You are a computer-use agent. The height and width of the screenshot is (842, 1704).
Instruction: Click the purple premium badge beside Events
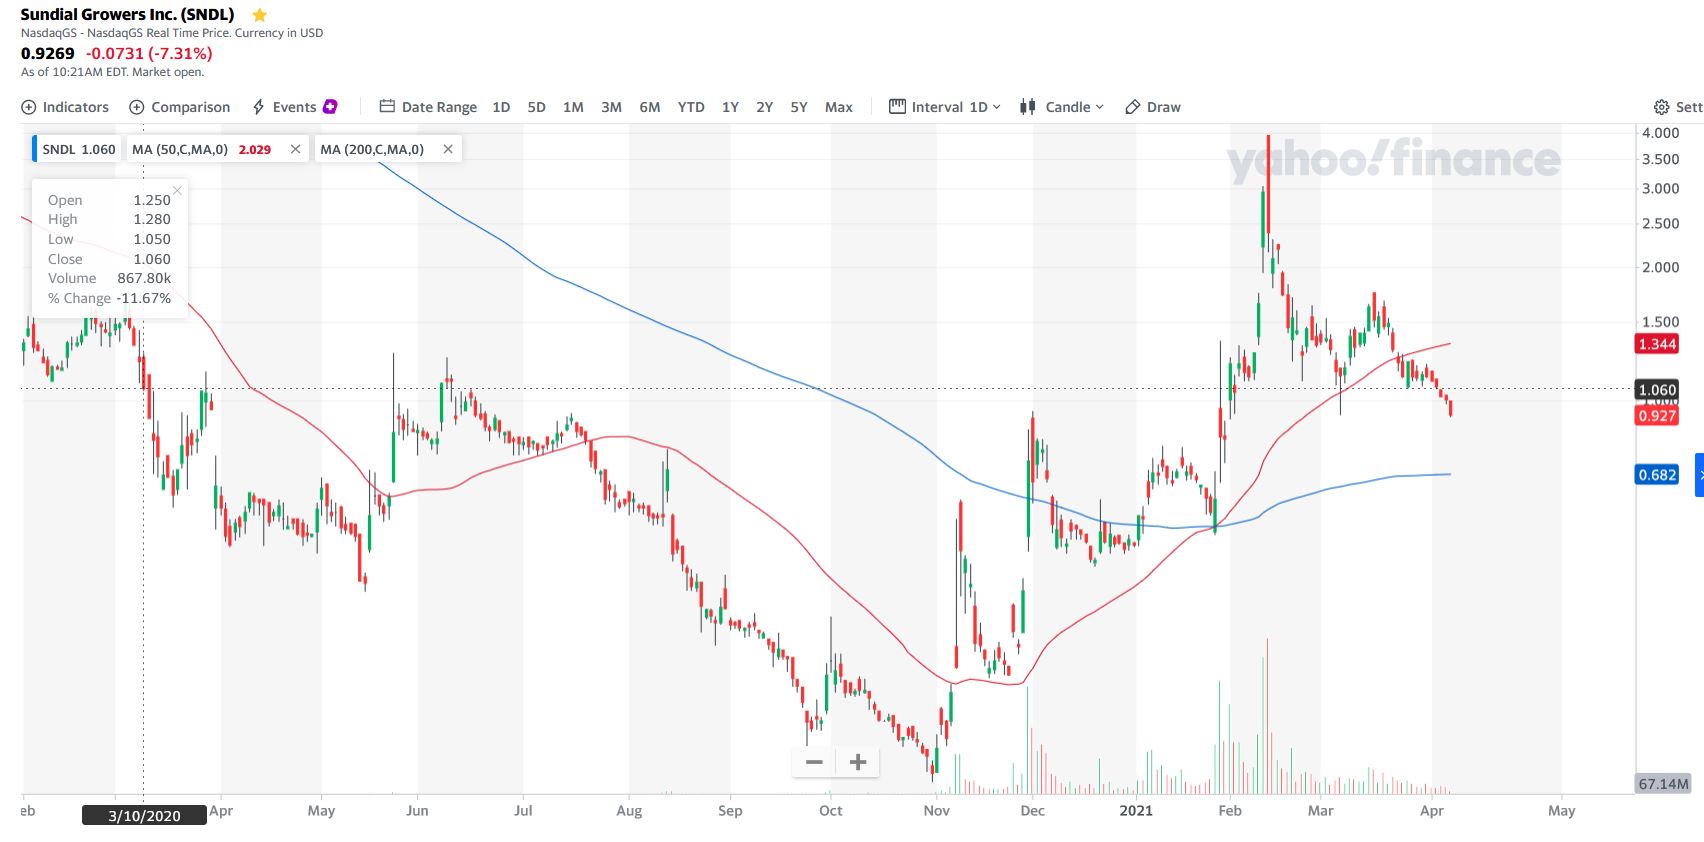coord(330,106)
